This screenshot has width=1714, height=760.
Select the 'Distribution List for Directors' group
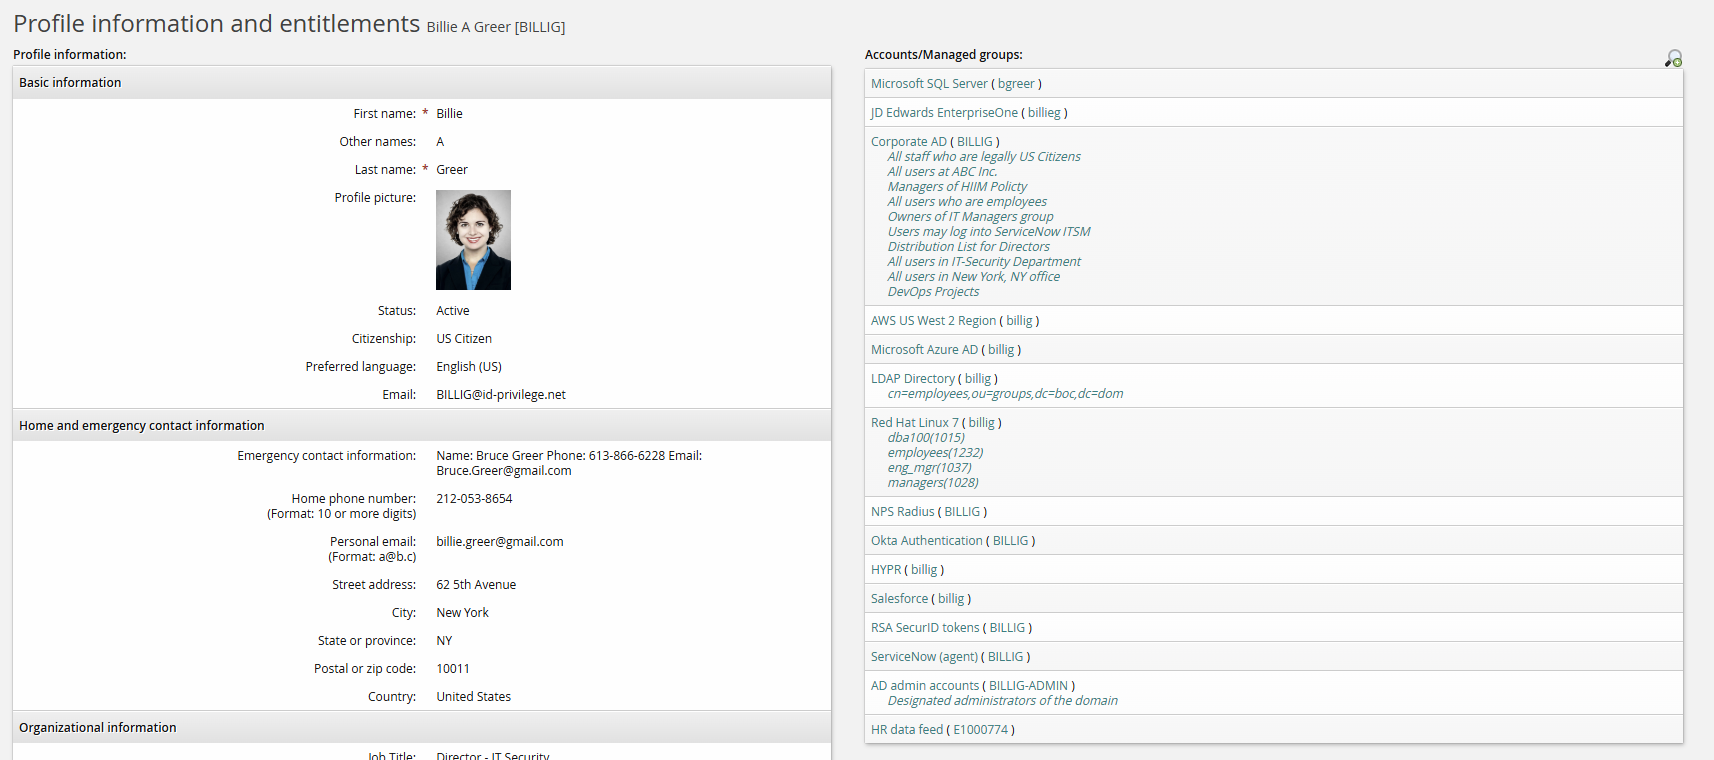click(x=969, y=247)
